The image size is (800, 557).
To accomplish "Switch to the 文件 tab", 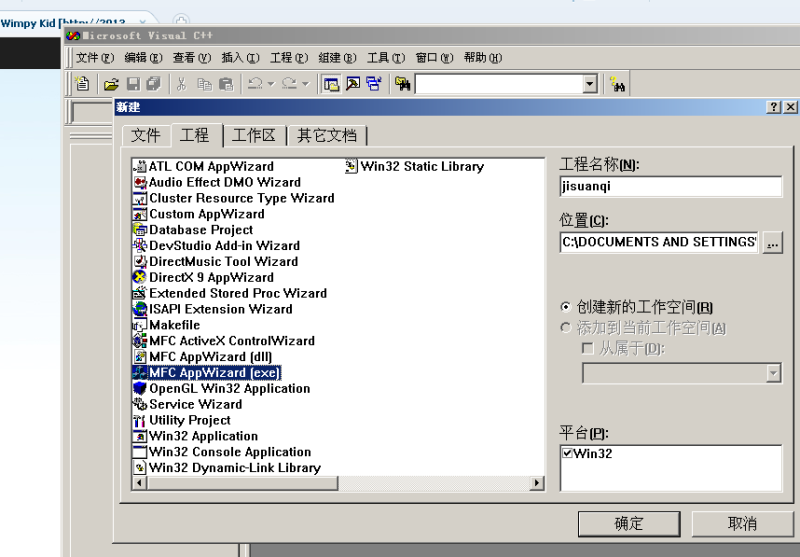I will click(146, 136).
